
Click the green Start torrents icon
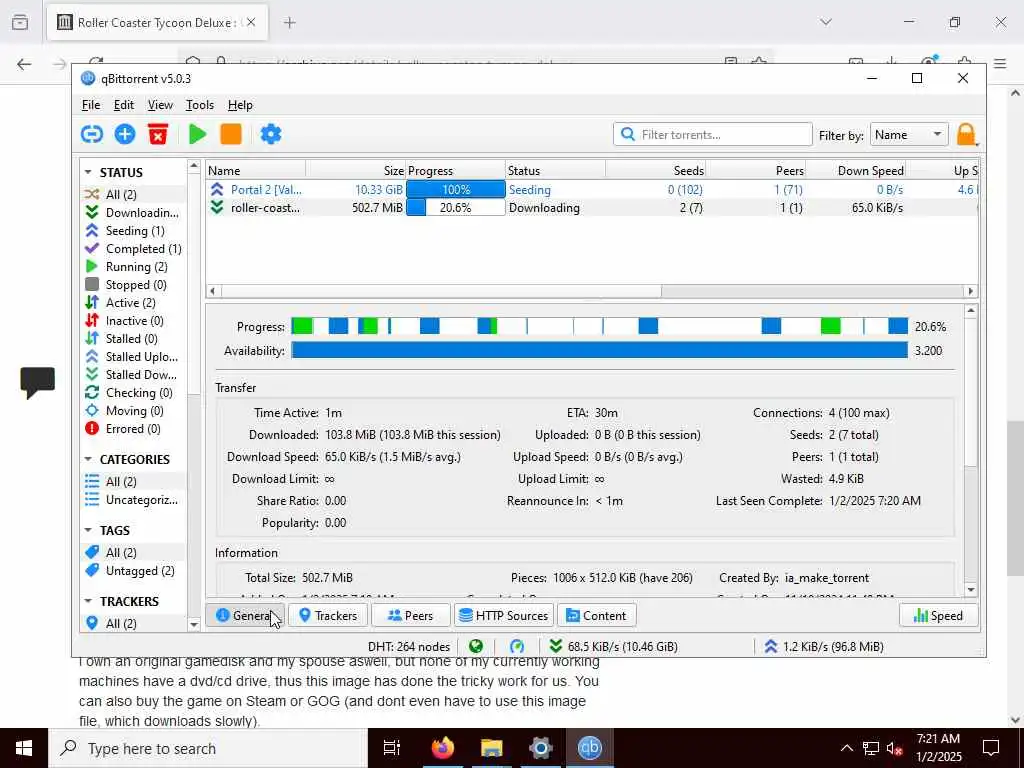(x=197, y=134)
